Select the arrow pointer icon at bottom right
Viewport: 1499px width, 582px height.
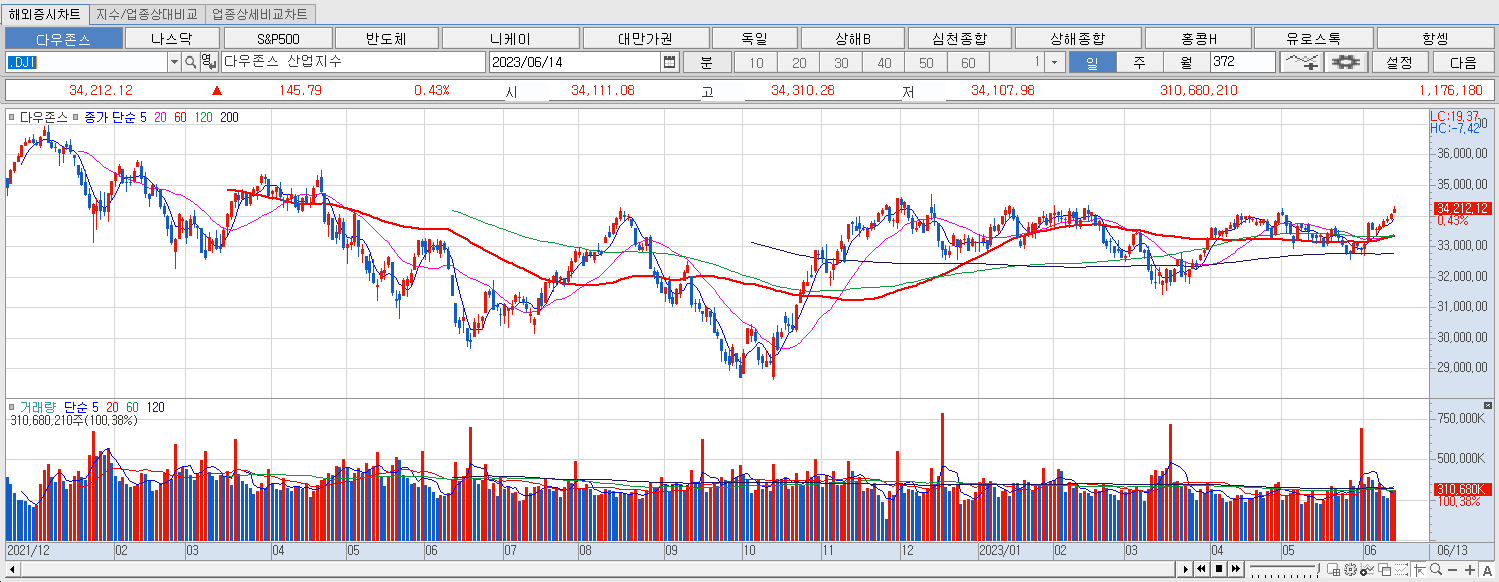click(1420, 571)
